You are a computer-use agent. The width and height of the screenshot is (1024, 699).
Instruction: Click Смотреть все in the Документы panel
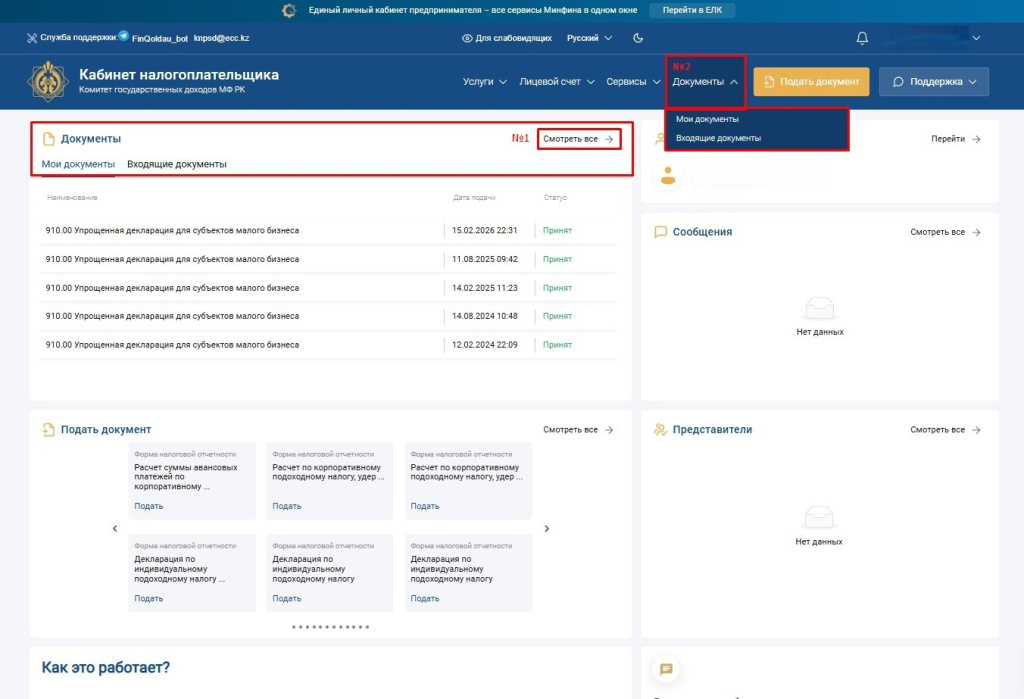(578, 139)
